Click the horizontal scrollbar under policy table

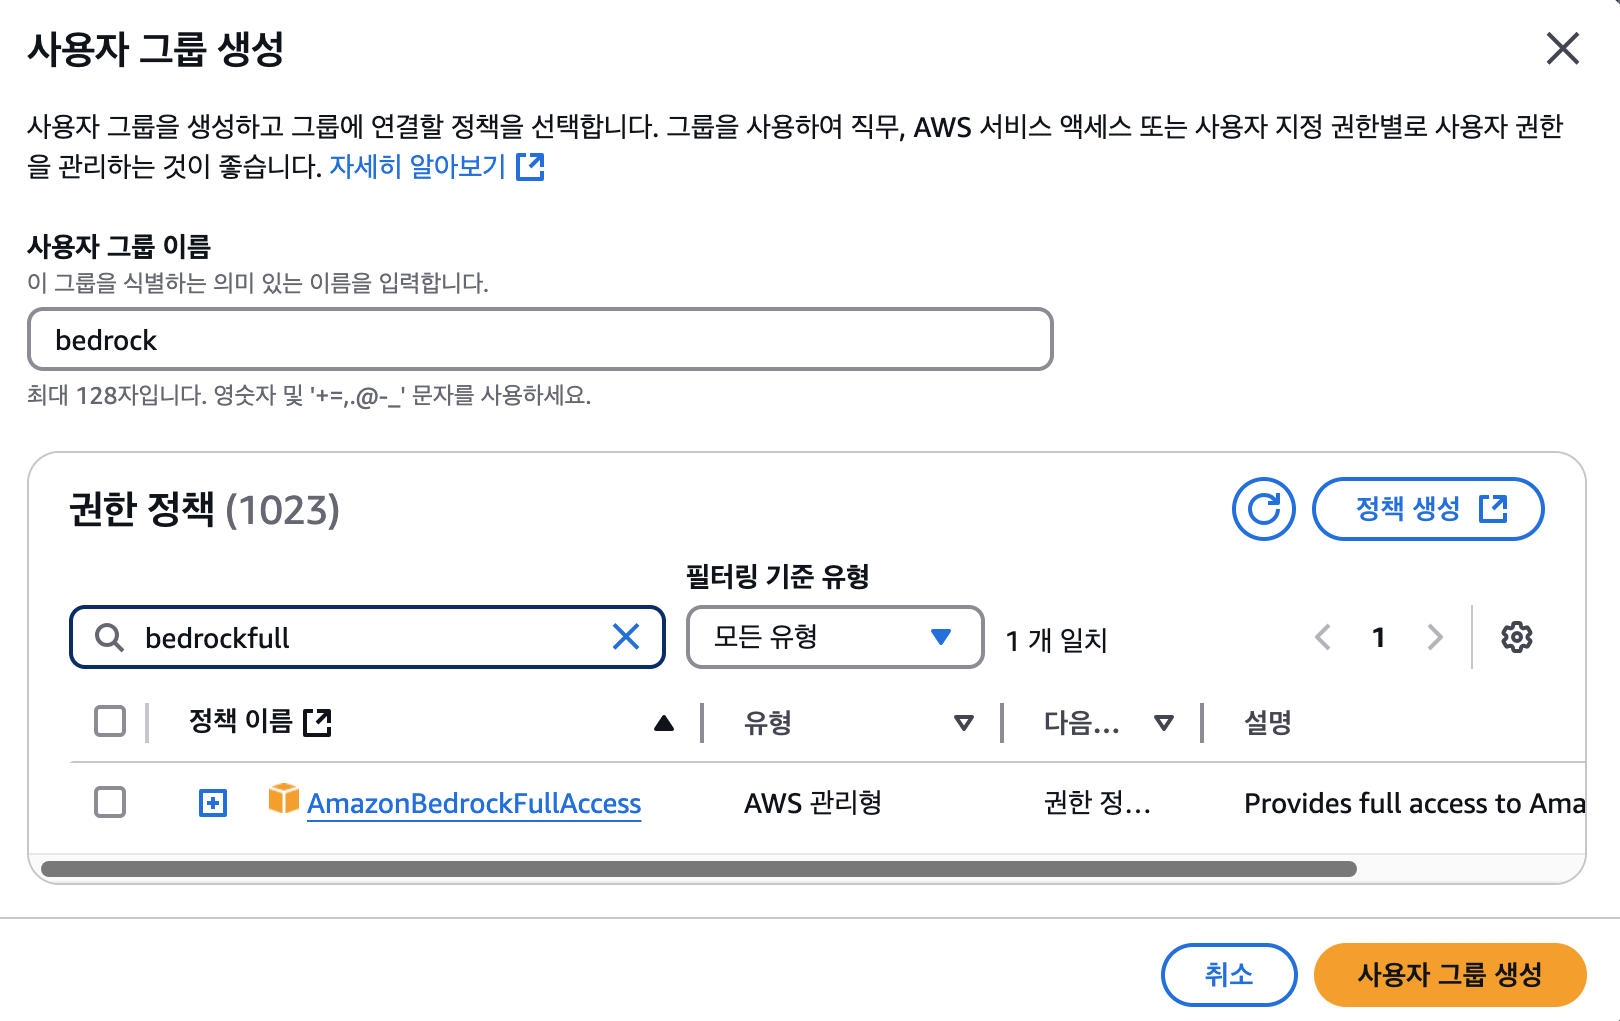698,869
